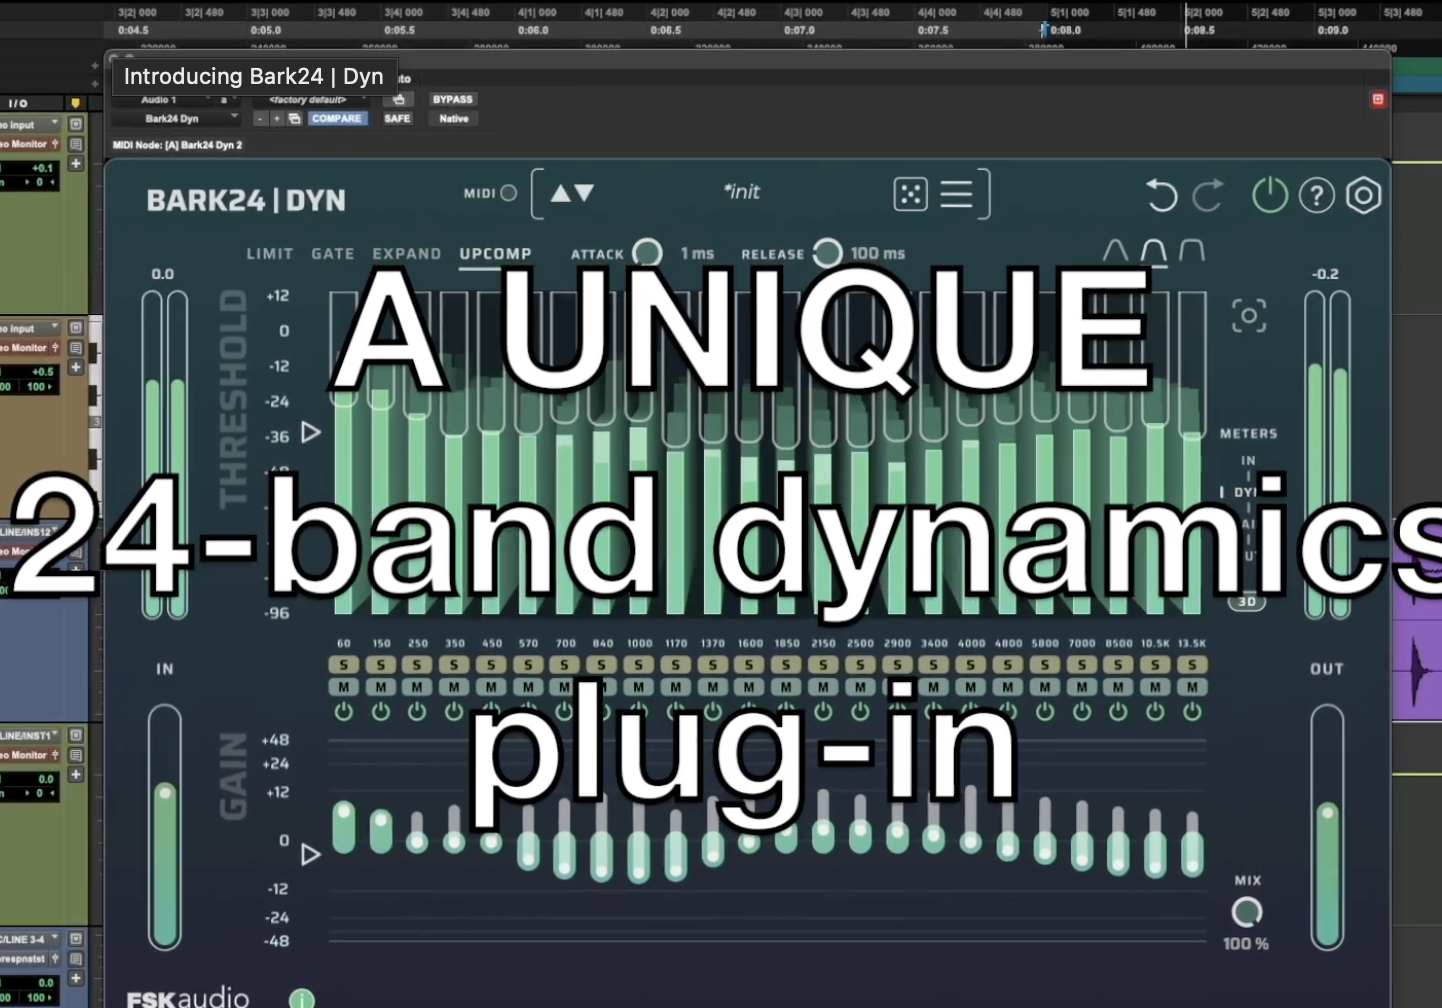The height and width of the screenshot is (1008, 1442).
Task: Click the 100 % mix value
Action: coord(1246,944)
